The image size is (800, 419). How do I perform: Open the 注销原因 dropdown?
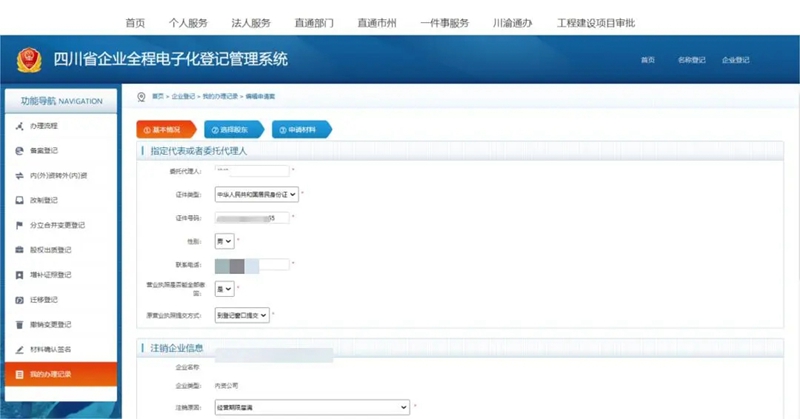pos(312,407)
